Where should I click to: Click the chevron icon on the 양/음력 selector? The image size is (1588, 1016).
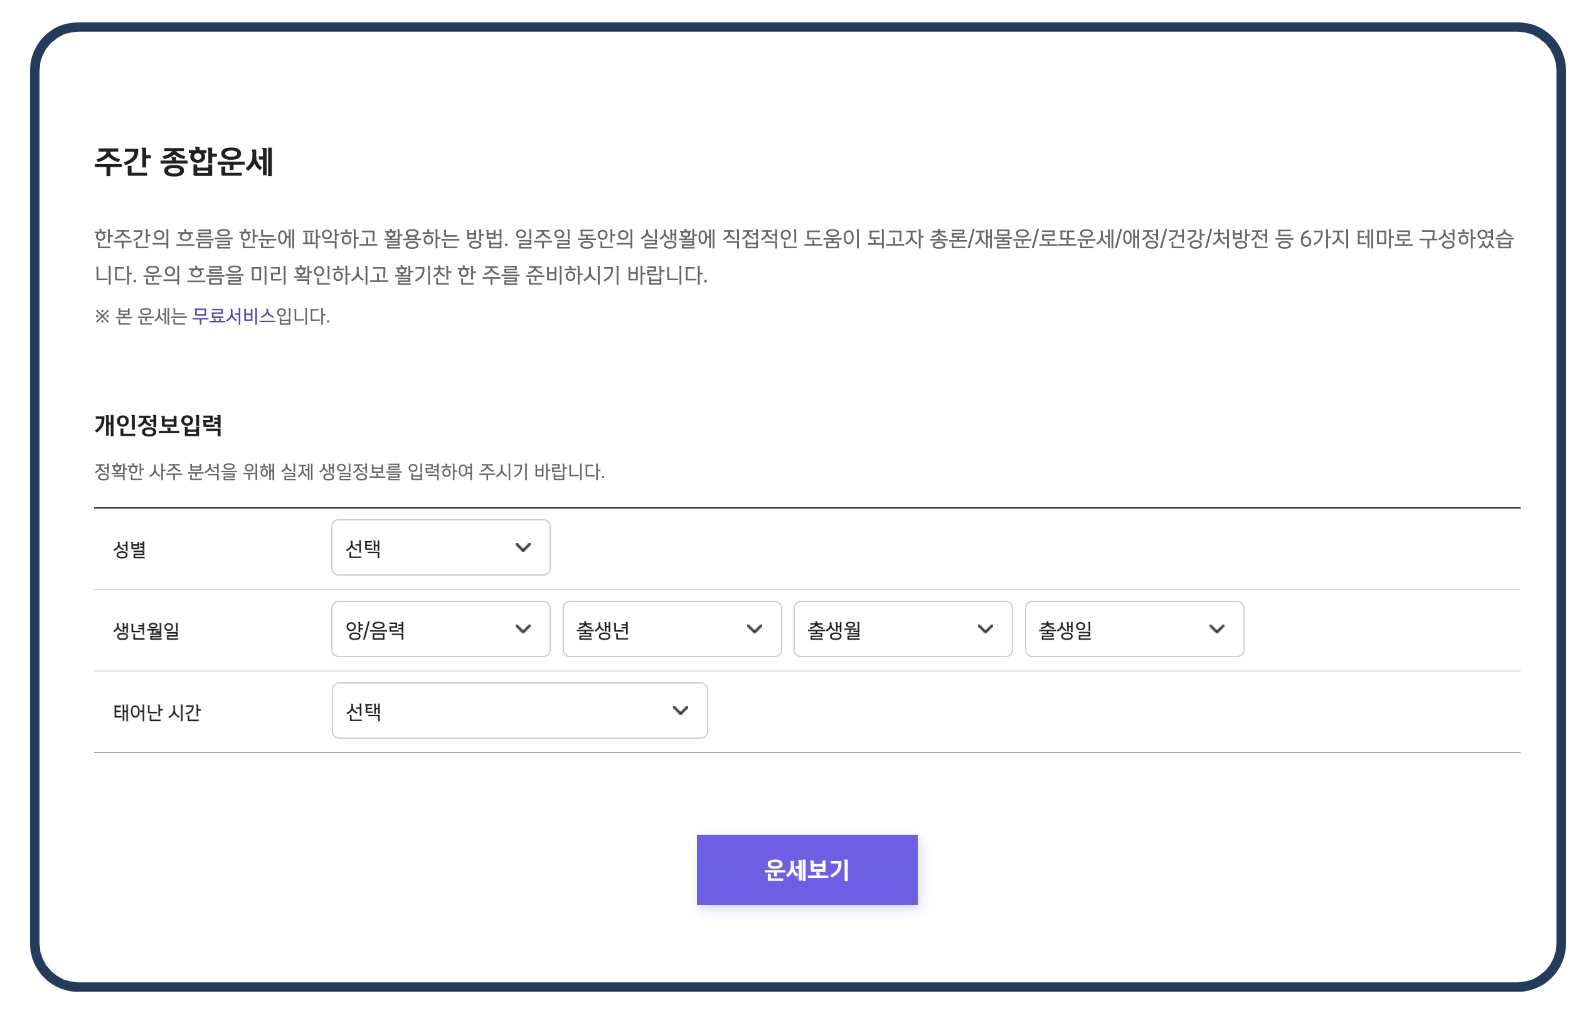click(522, 629)
